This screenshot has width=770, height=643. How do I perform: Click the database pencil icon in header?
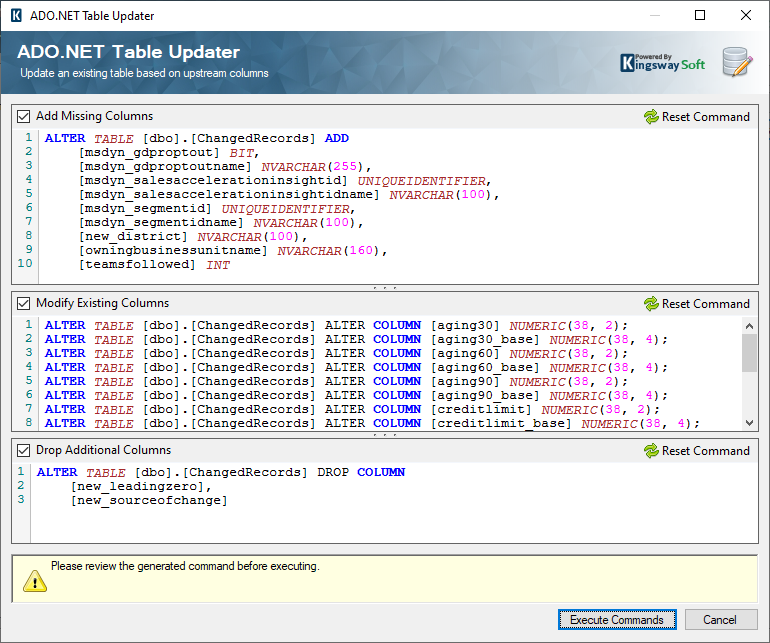tap(737, 62)
